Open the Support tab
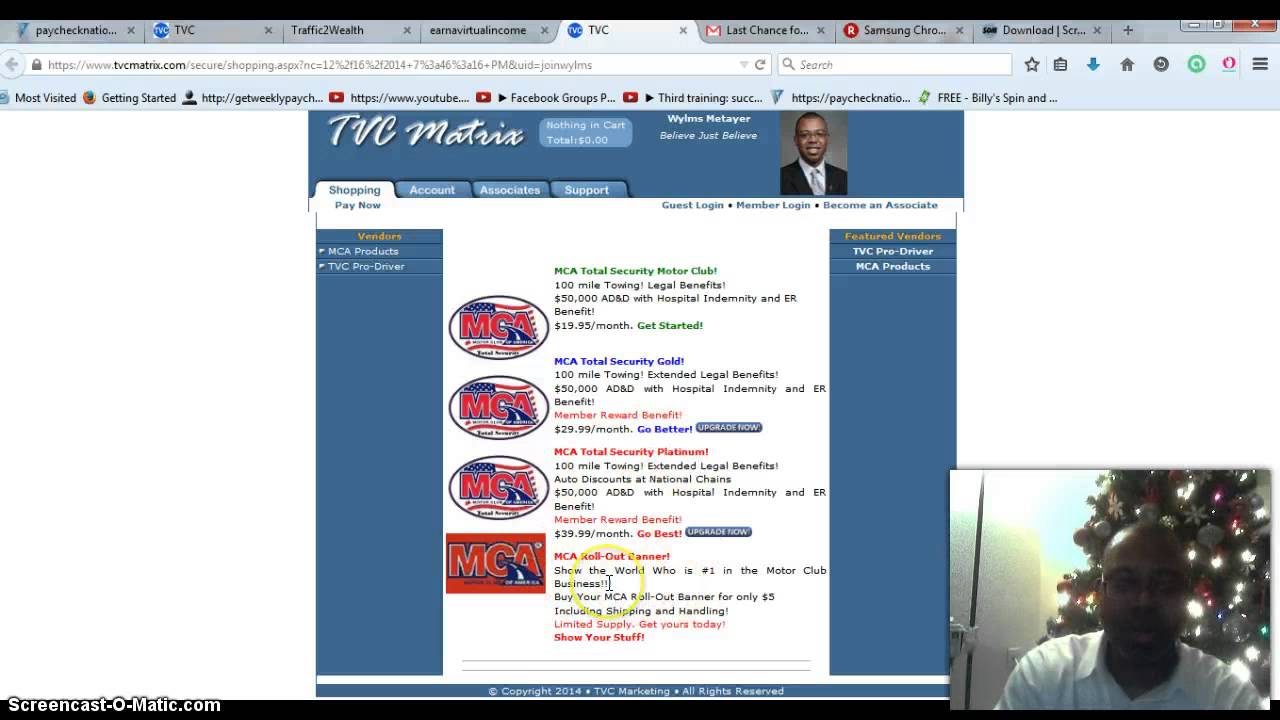This screenshot has width=1280, height=720. point(586,190)
